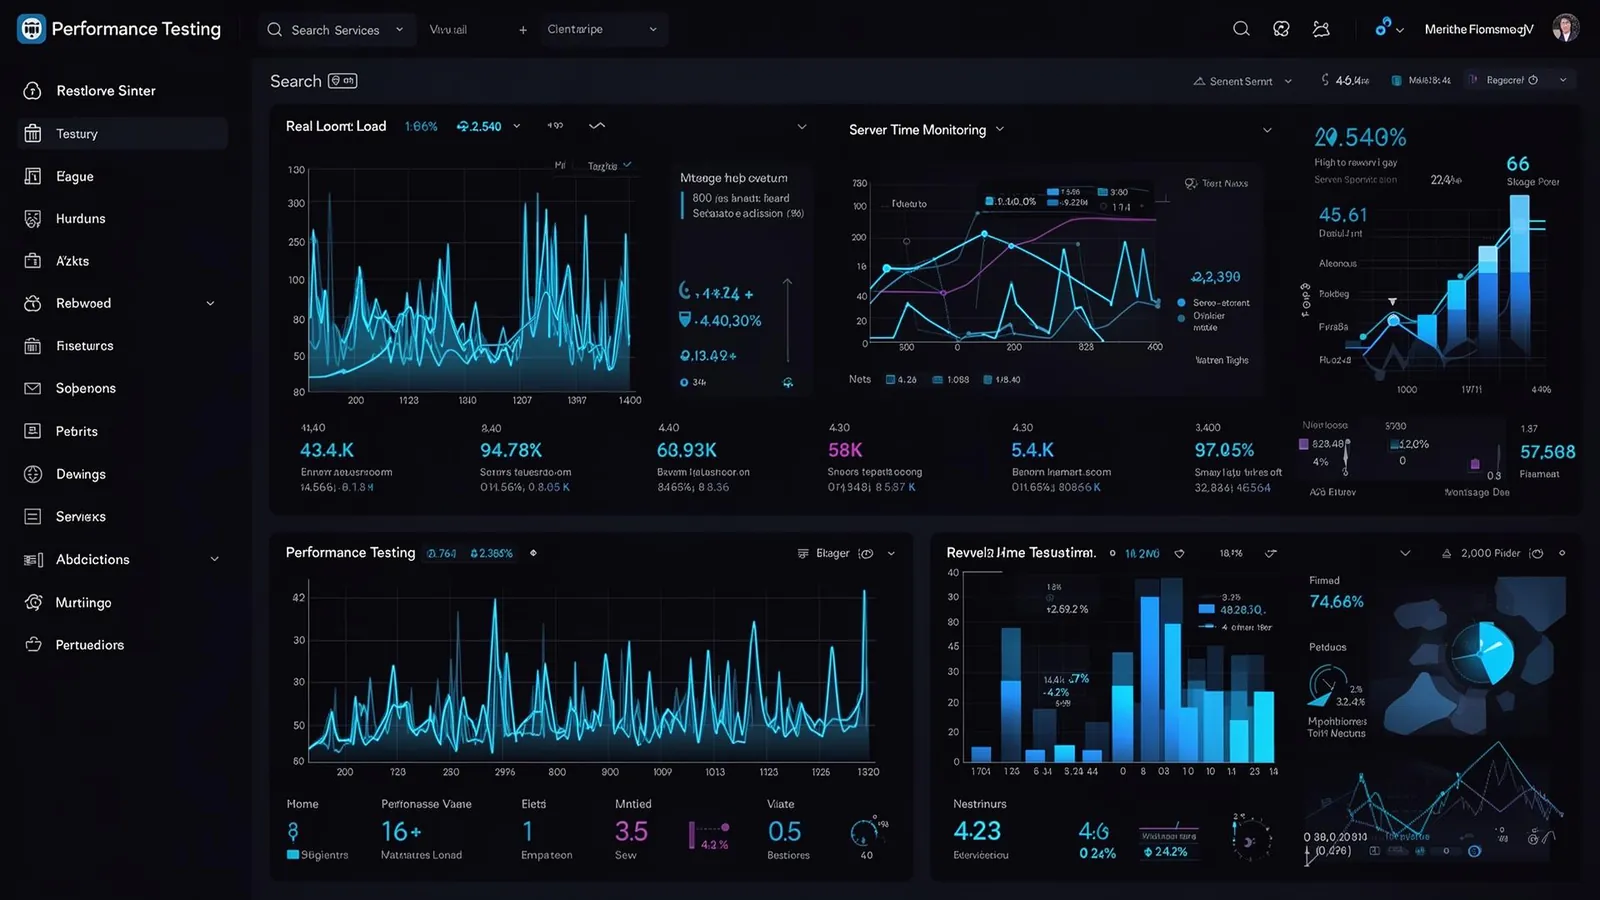Open the search magnifier icon in top bar

point(1241,29)
